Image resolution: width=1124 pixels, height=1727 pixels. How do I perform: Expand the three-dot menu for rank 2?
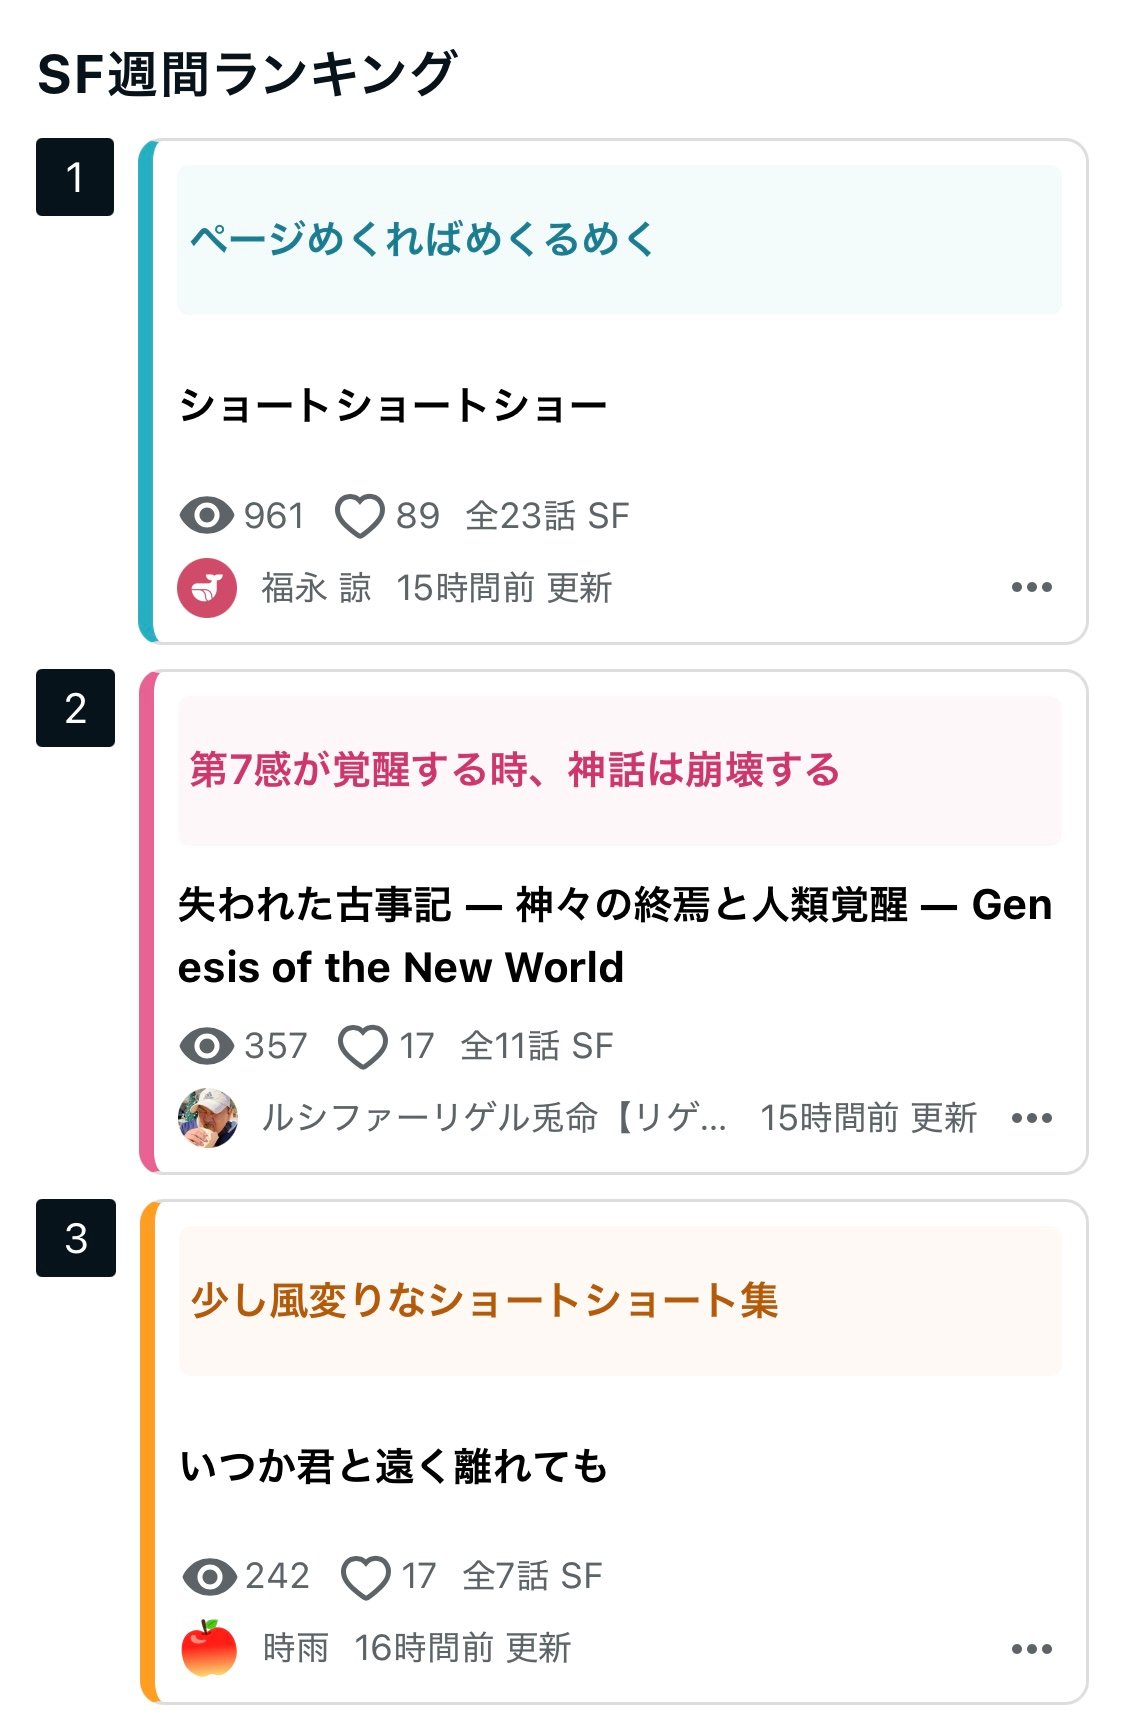coord(1031,1118)
